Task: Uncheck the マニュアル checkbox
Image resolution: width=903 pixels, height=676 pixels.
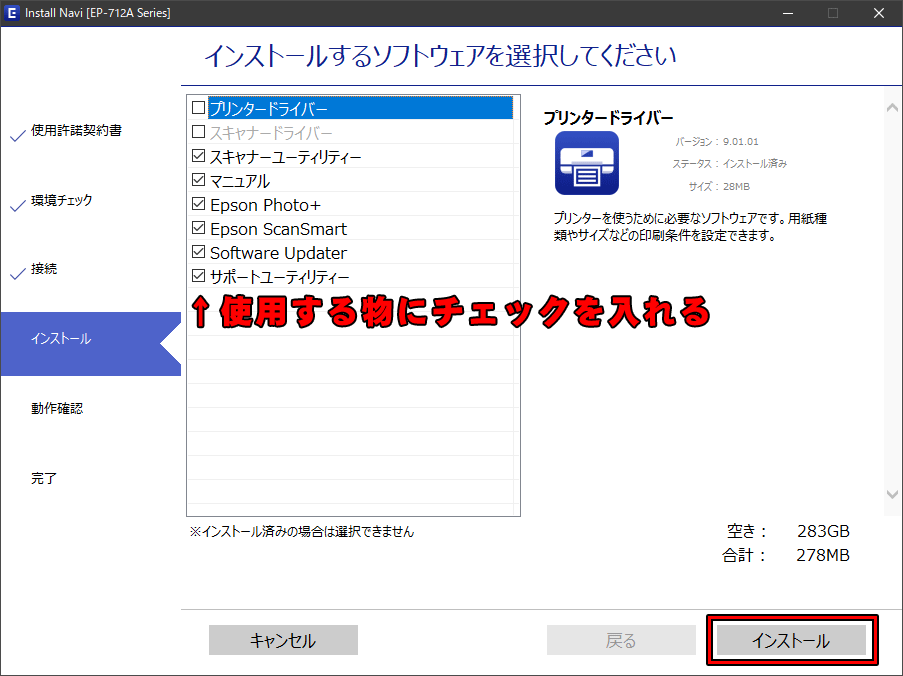Action: tap(199, 180)
